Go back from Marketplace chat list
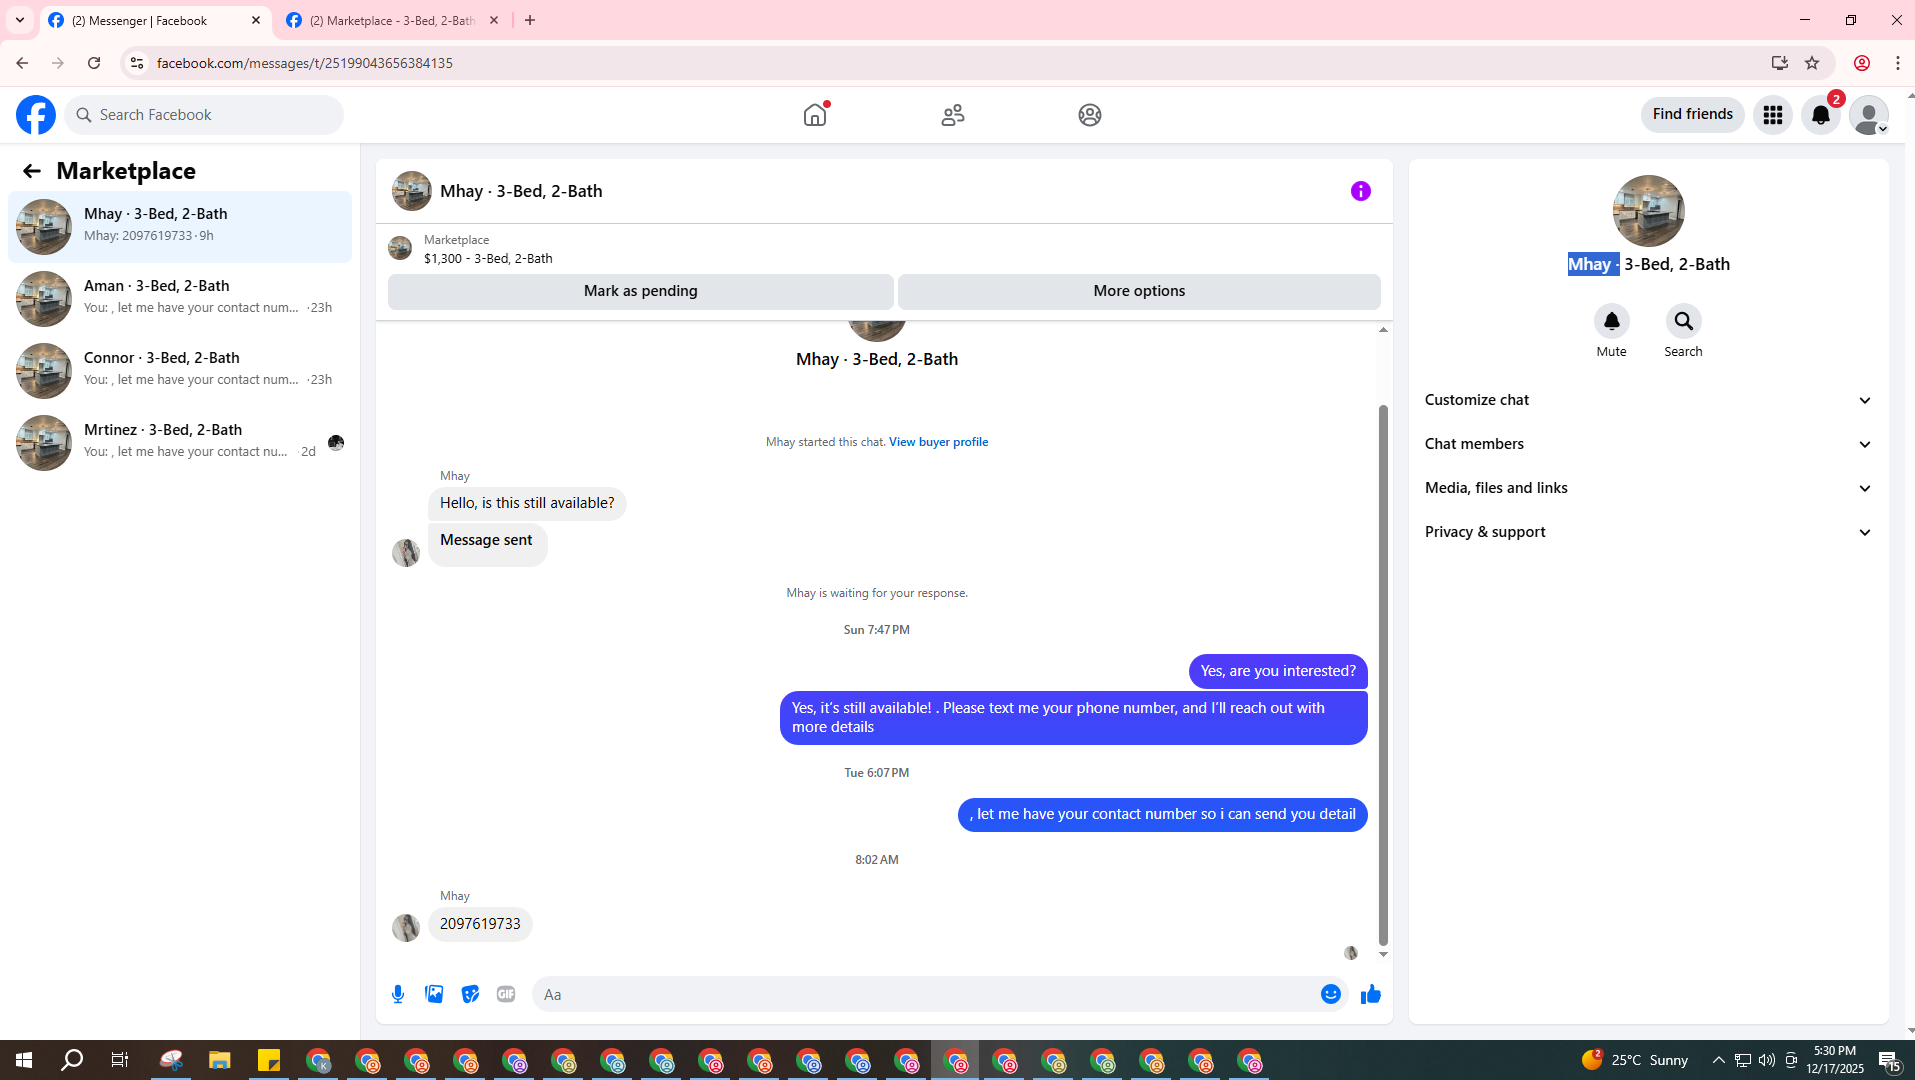 pyautogui.click(x=32, y=171)
